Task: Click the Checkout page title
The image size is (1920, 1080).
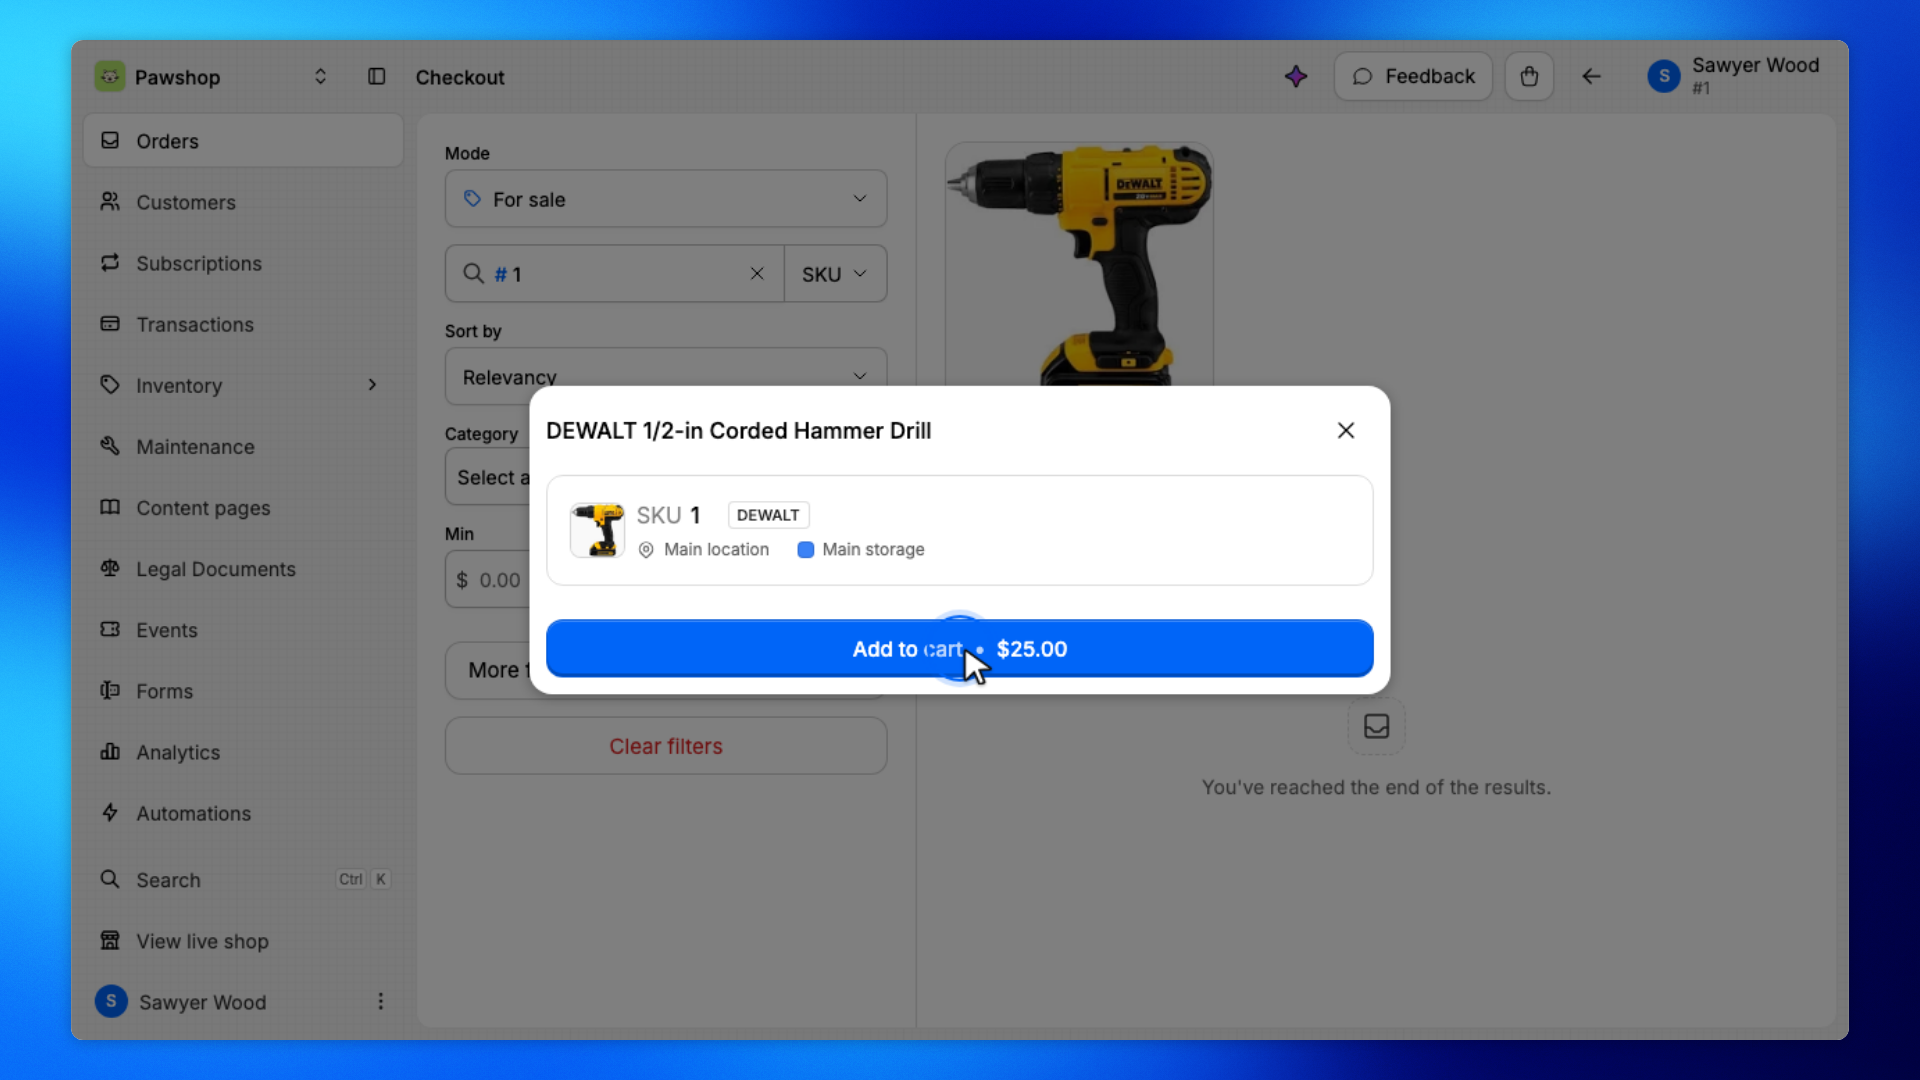Action: click(x=460, y=77)
